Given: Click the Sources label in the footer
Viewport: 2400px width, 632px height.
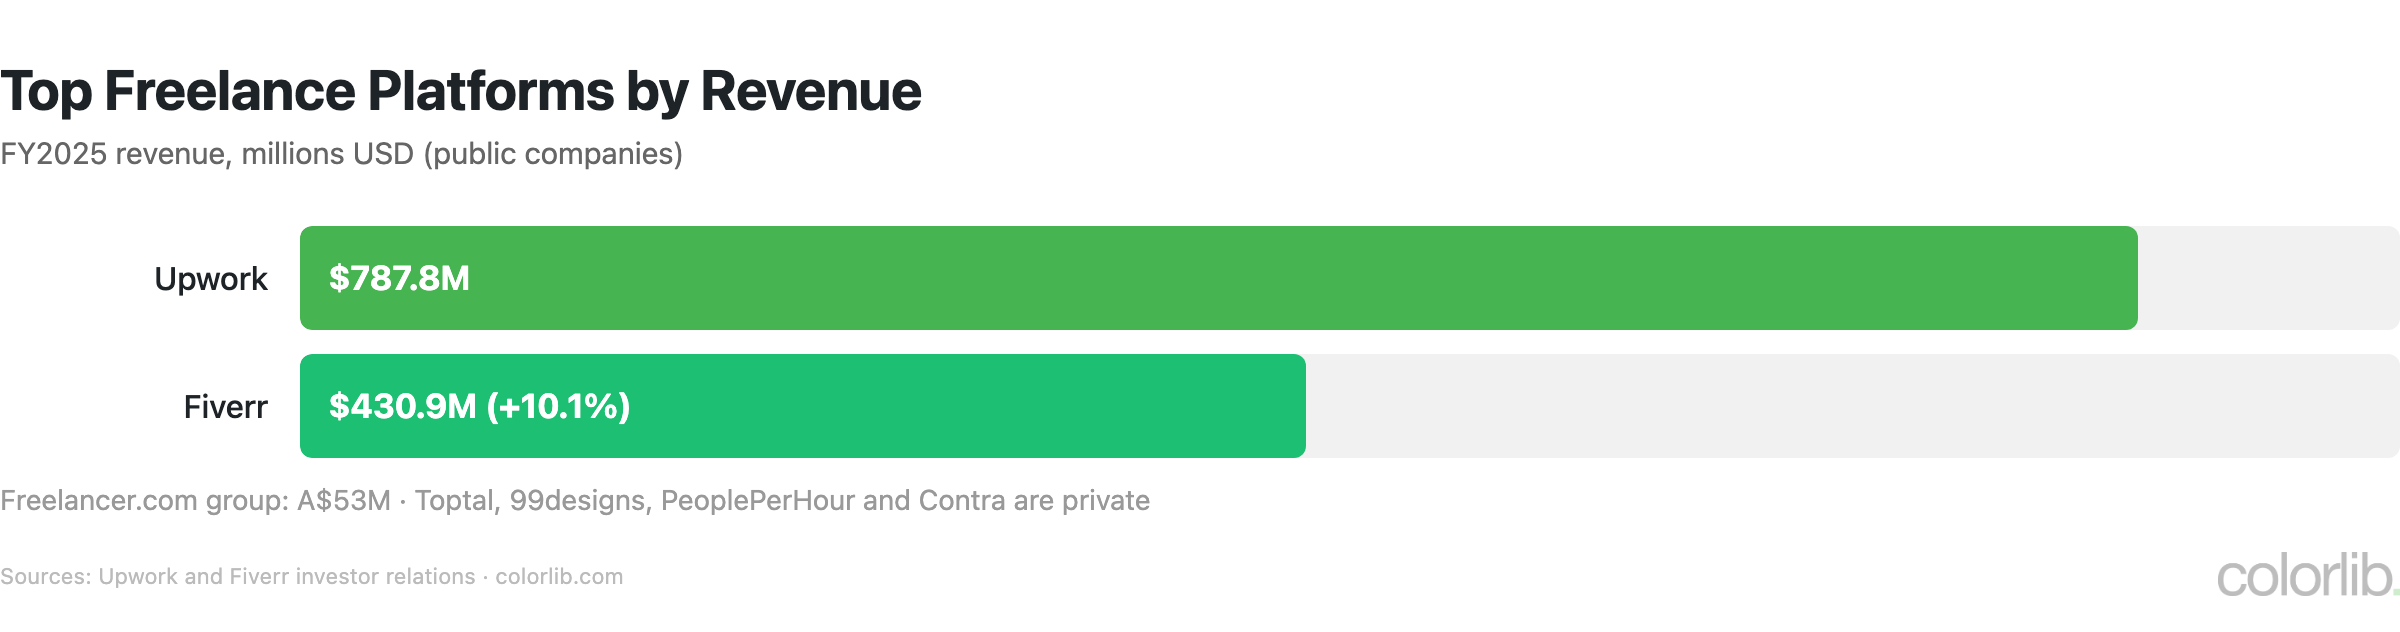Looking at the screenshot, I should point(45,577).
